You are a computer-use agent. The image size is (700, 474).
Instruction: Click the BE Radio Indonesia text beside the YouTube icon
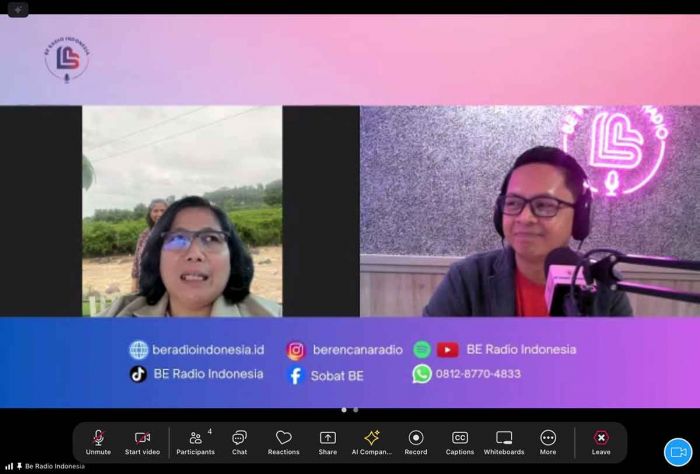(x=521, y=349)
